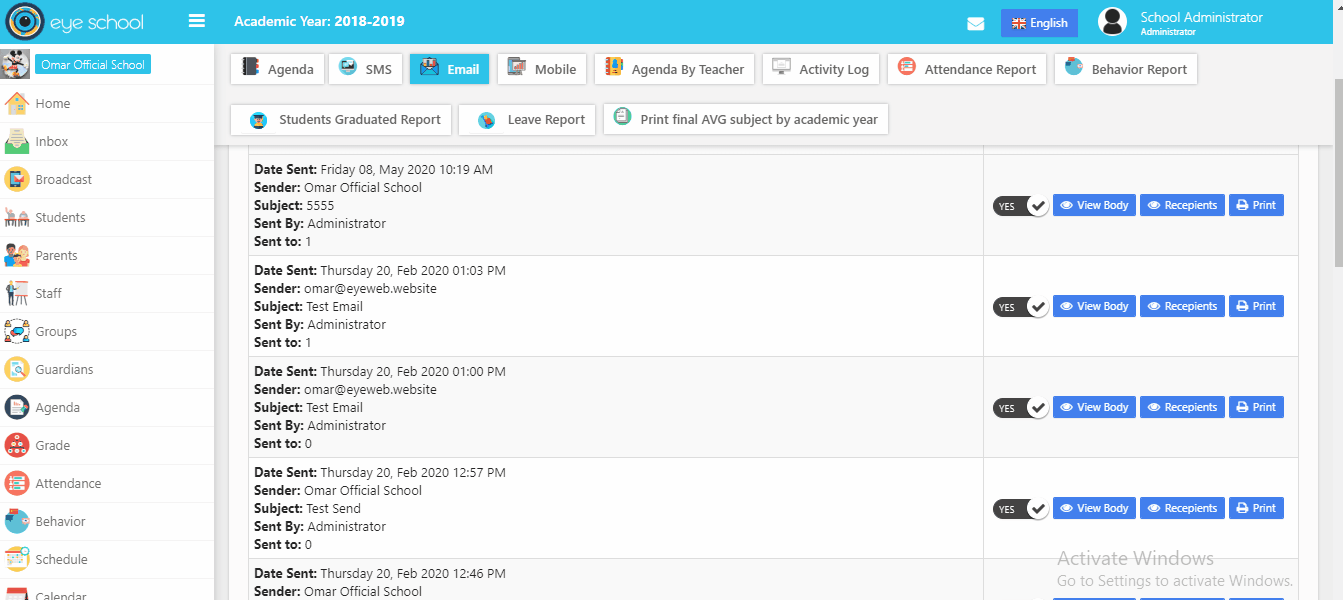Open the Attendance Report tab
Image resolution: width=1343 pixels, height=600 pixels.
pos(966,69)
